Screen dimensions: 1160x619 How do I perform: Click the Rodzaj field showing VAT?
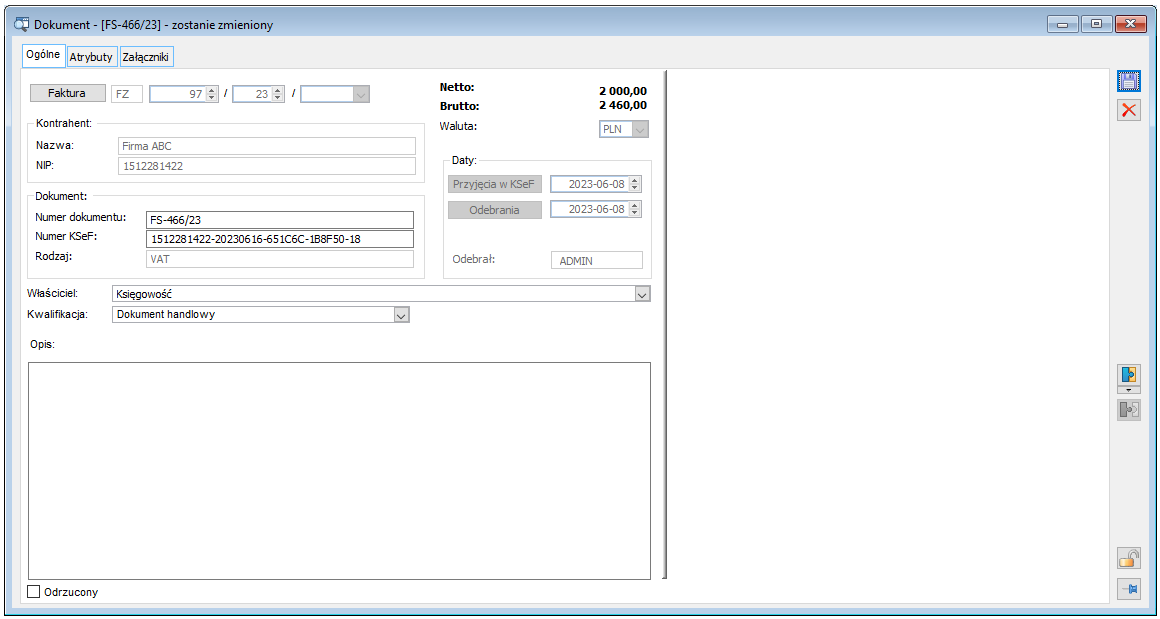point(280,259)
